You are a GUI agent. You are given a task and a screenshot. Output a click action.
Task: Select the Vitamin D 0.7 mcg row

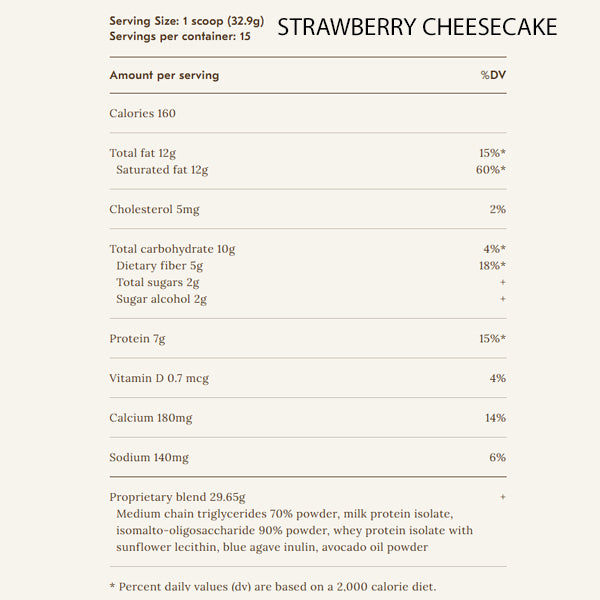click(159, 378)
